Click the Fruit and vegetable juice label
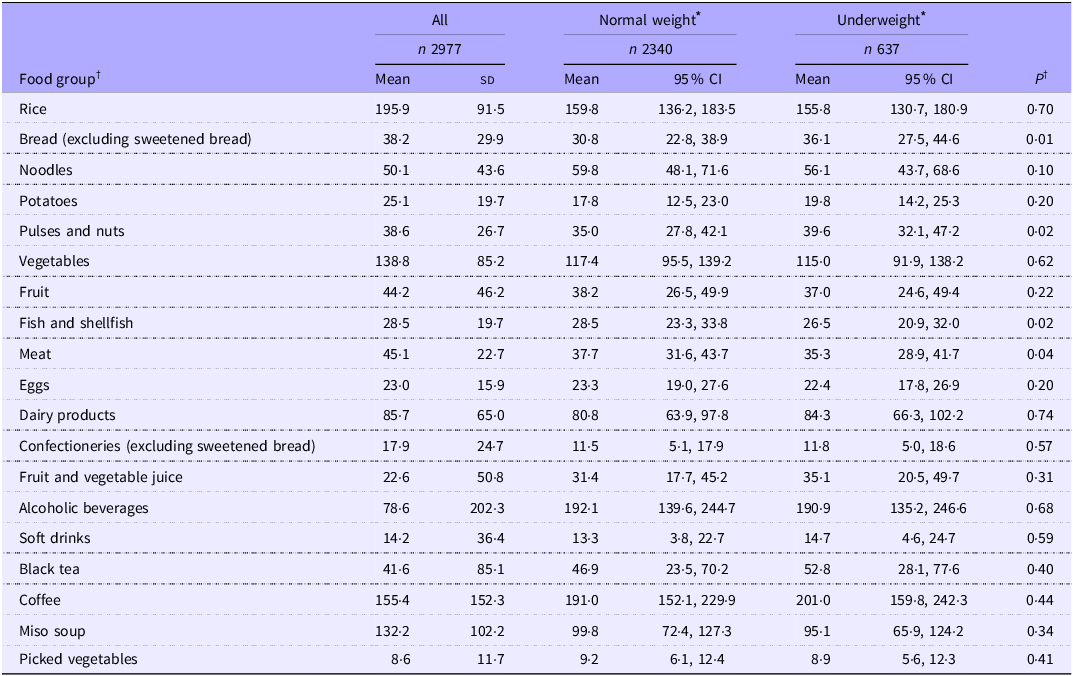This screenshot has height=676, width=1073. 101,477
